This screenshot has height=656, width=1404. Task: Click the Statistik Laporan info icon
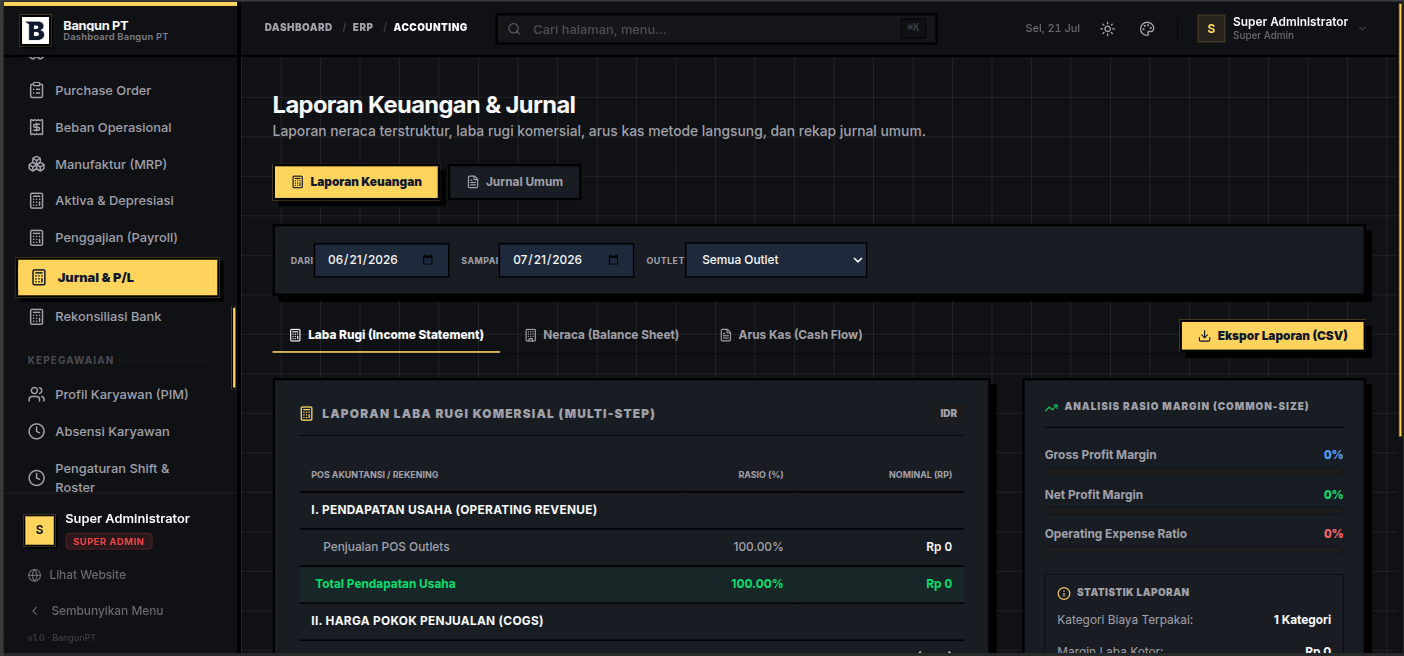coord(1064,593)
